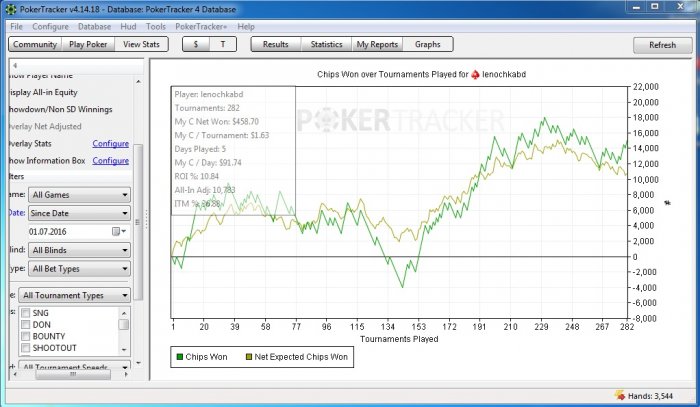
Task: Toggle Showdown/Non SD Winnings option
Action: coord(61,109)
